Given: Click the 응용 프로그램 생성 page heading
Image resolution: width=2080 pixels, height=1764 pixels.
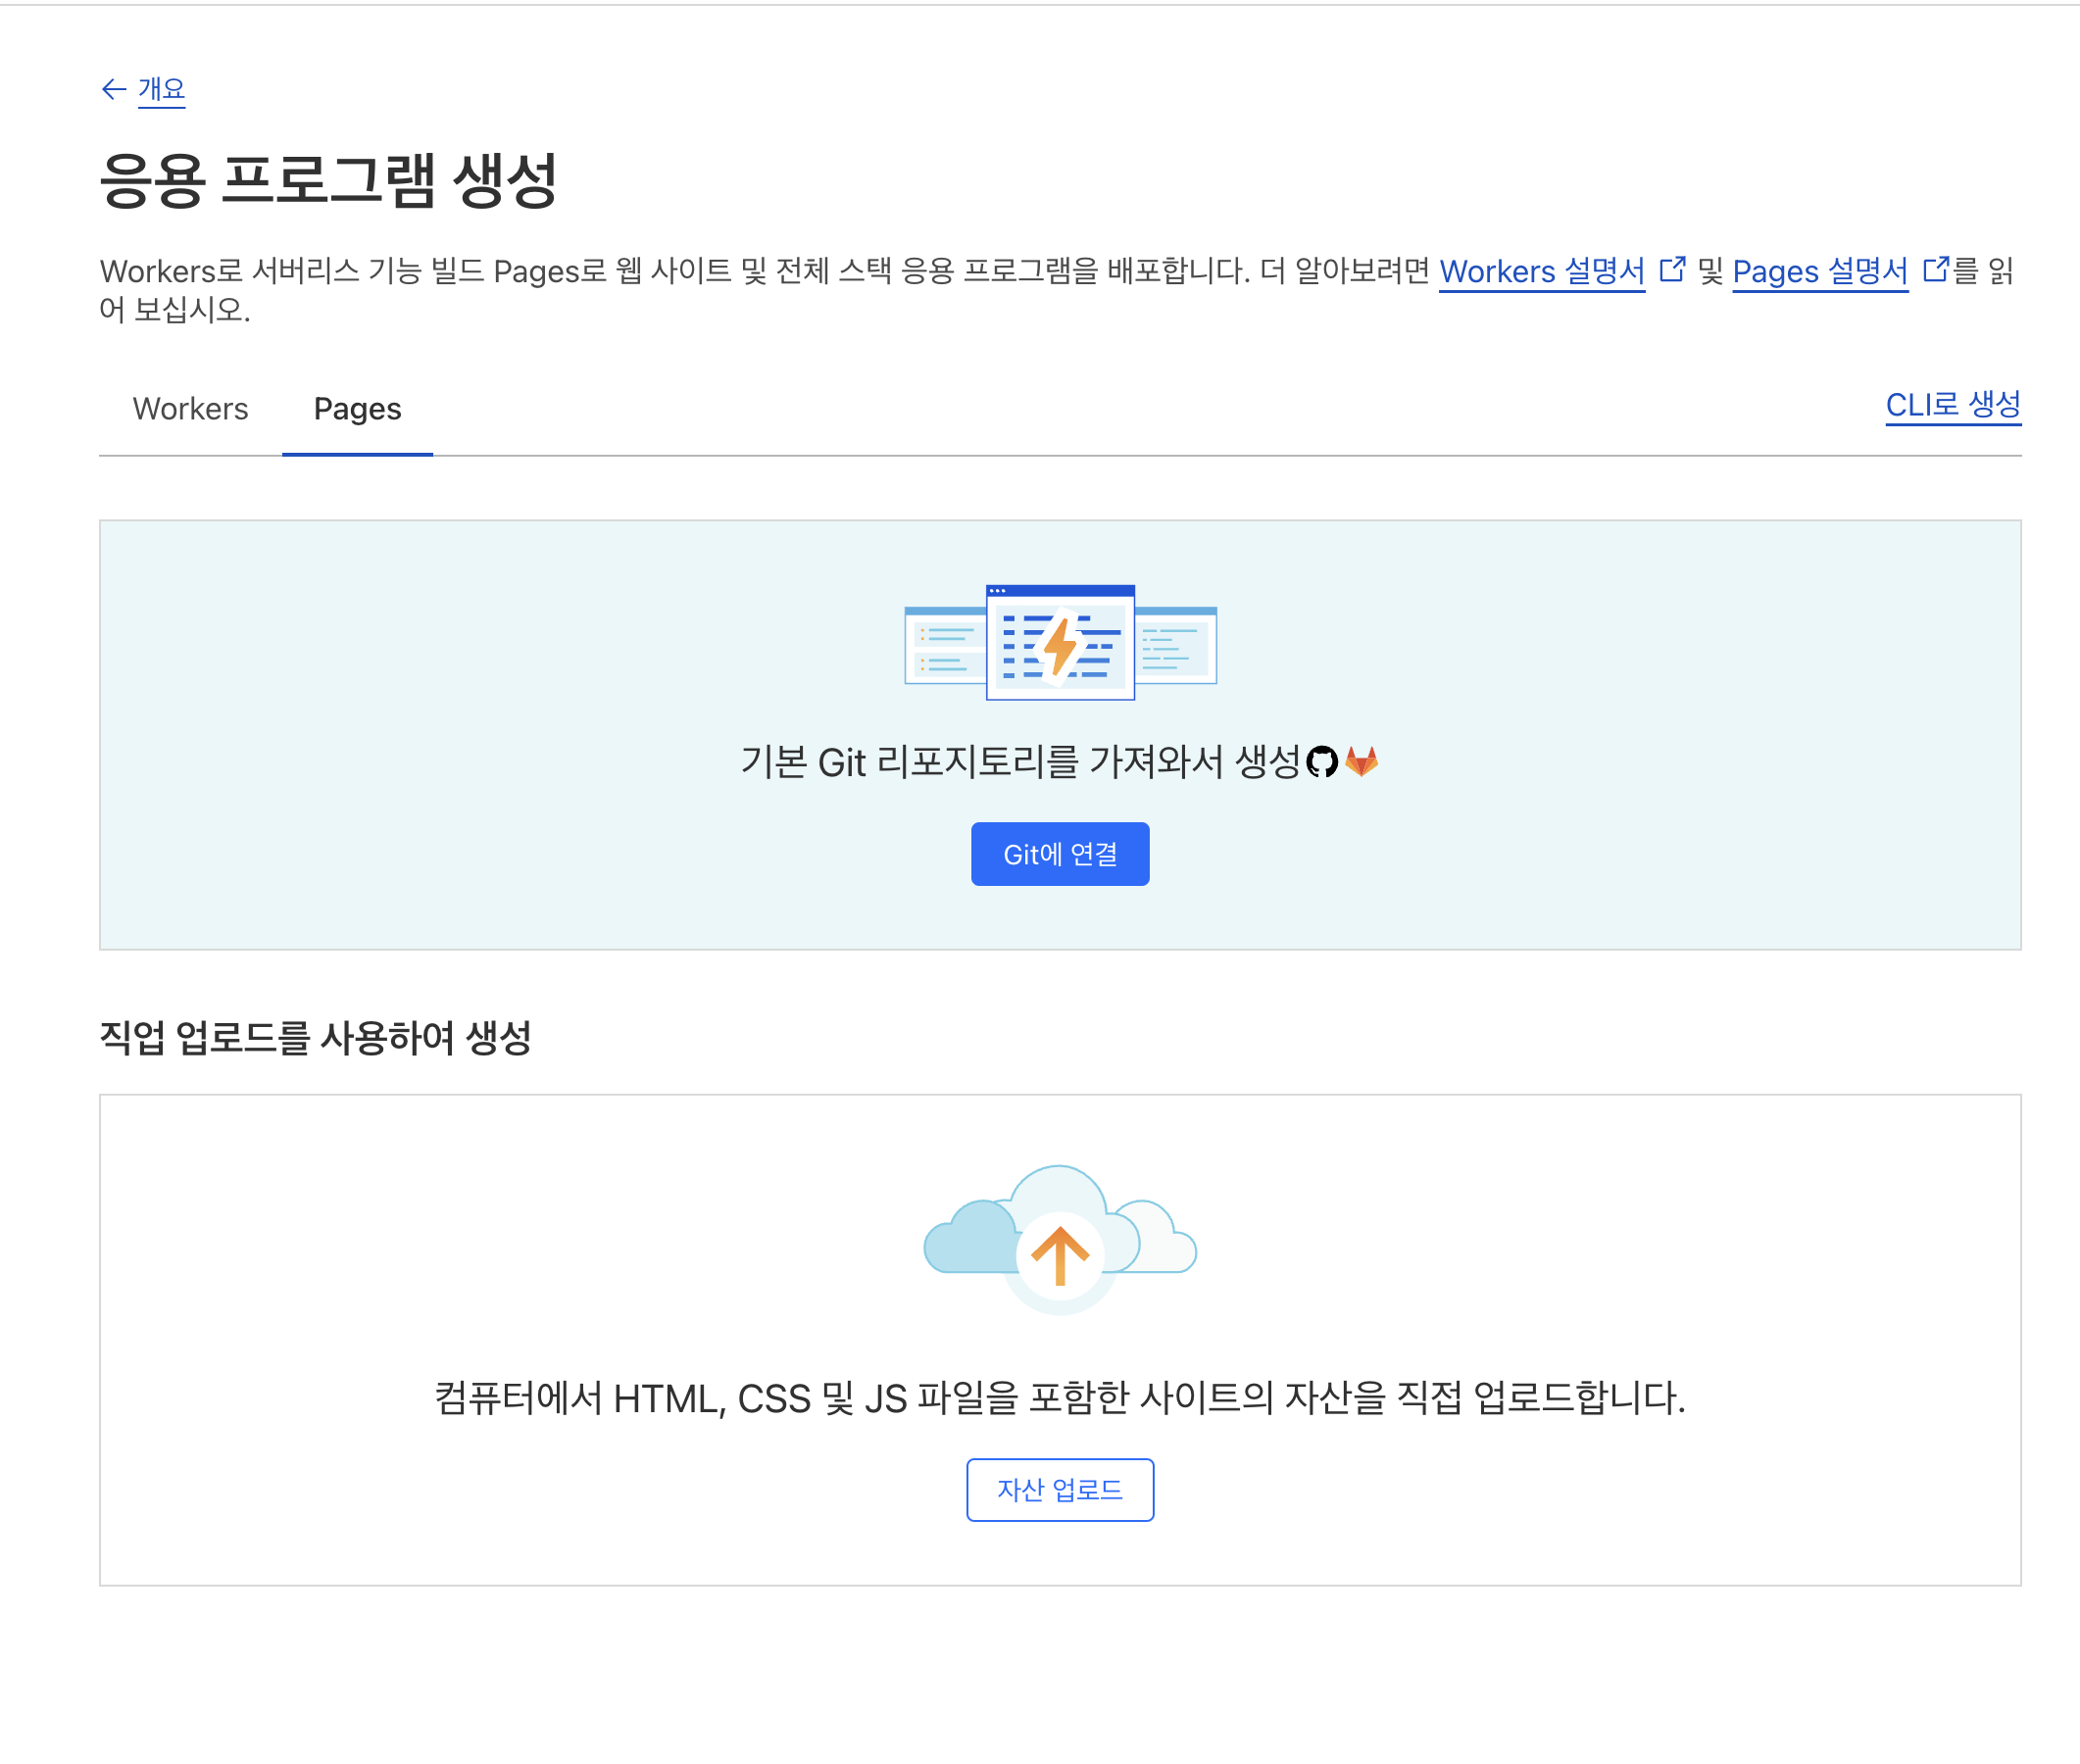Looking at the screenshot, I should 328,181.
